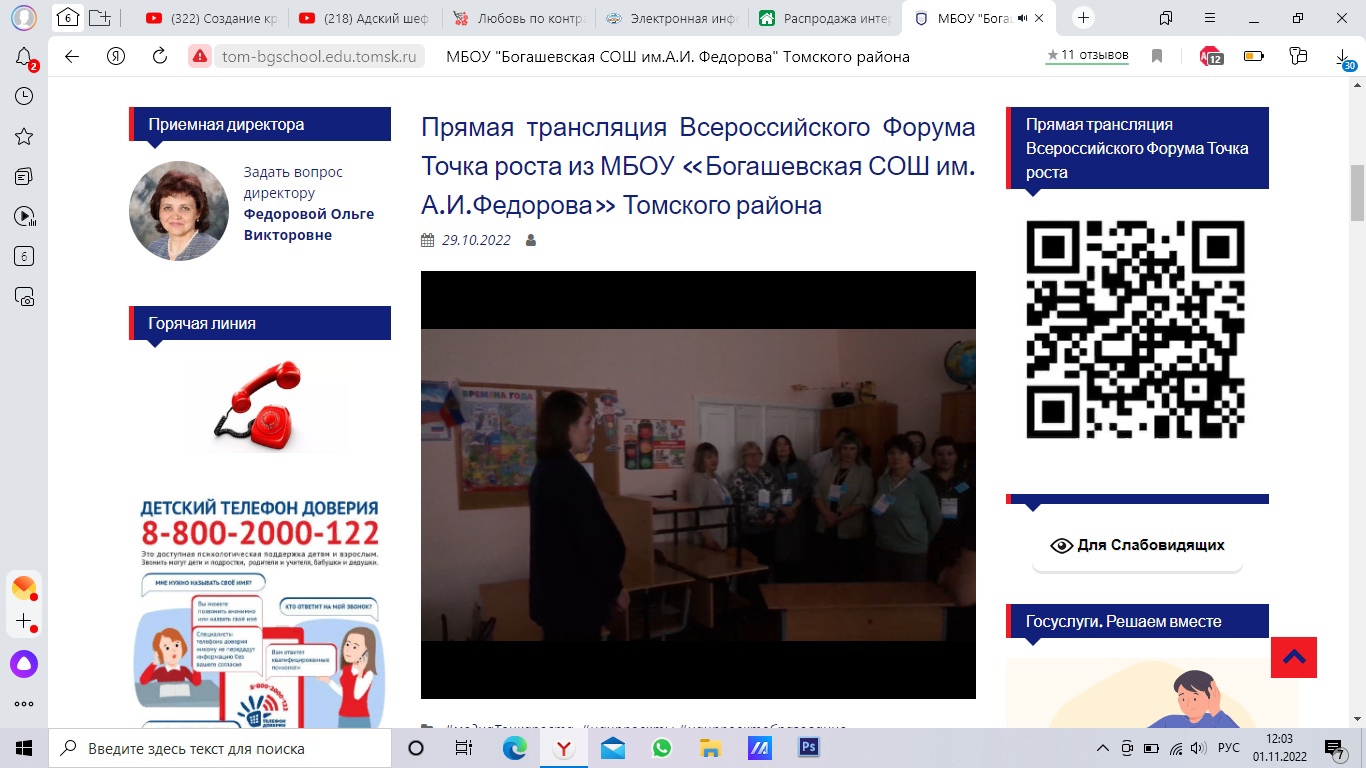1366x768 pixels.
Task: Launch Microsoft Edge from taskbar
Action: pos(514,748)
